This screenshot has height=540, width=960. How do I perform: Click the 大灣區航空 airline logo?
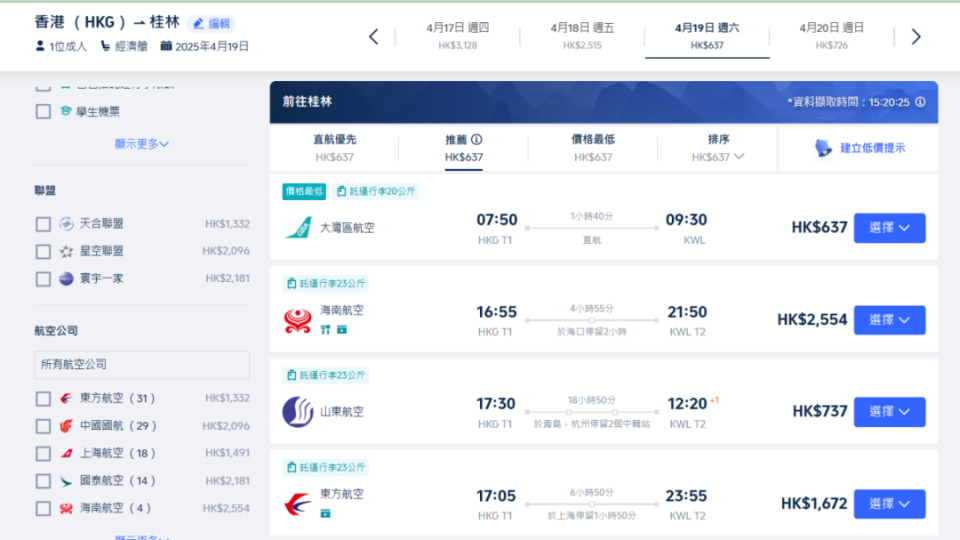pos(298,228)
